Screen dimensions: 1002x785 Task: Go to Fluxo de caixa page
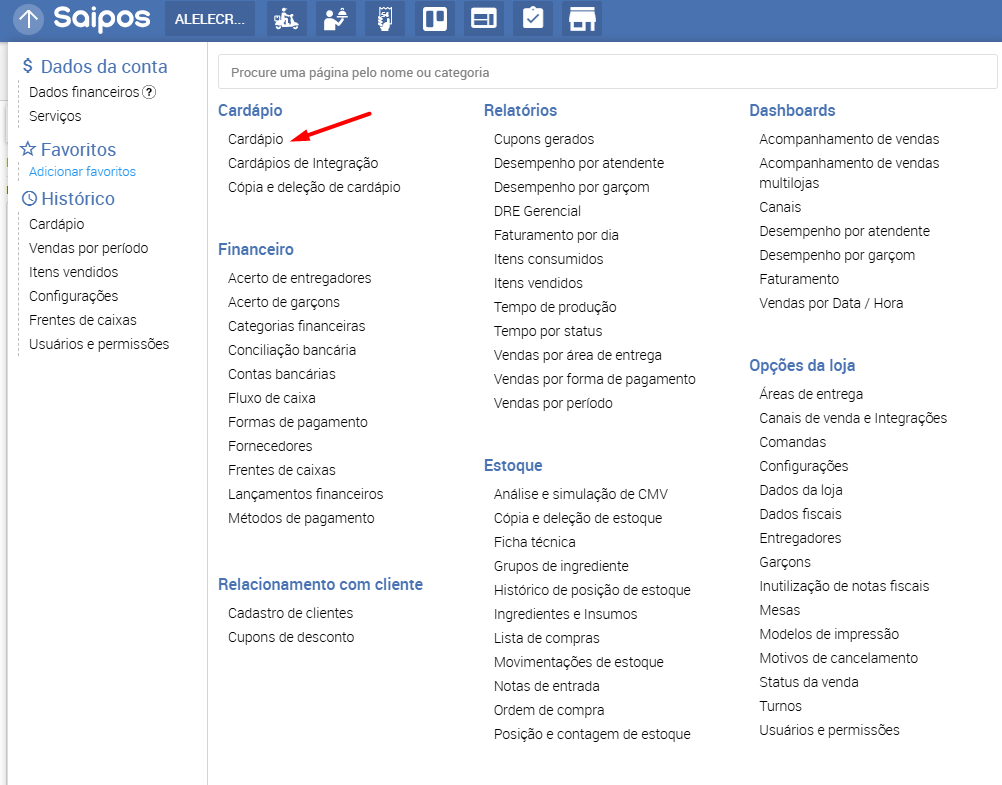(271, 398)
